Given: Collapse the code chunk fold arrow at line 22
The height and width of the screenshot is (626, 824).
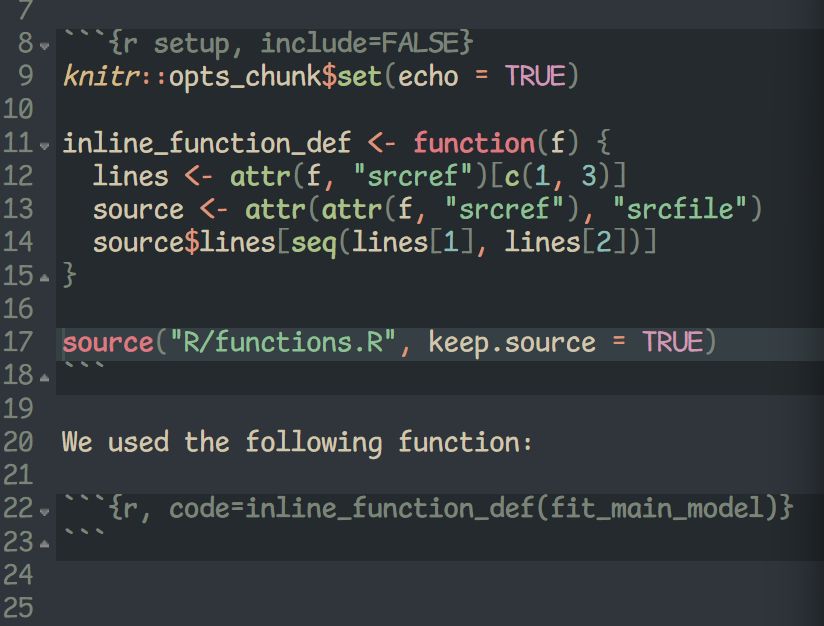Looking at the screenshot, I should 45,511.
